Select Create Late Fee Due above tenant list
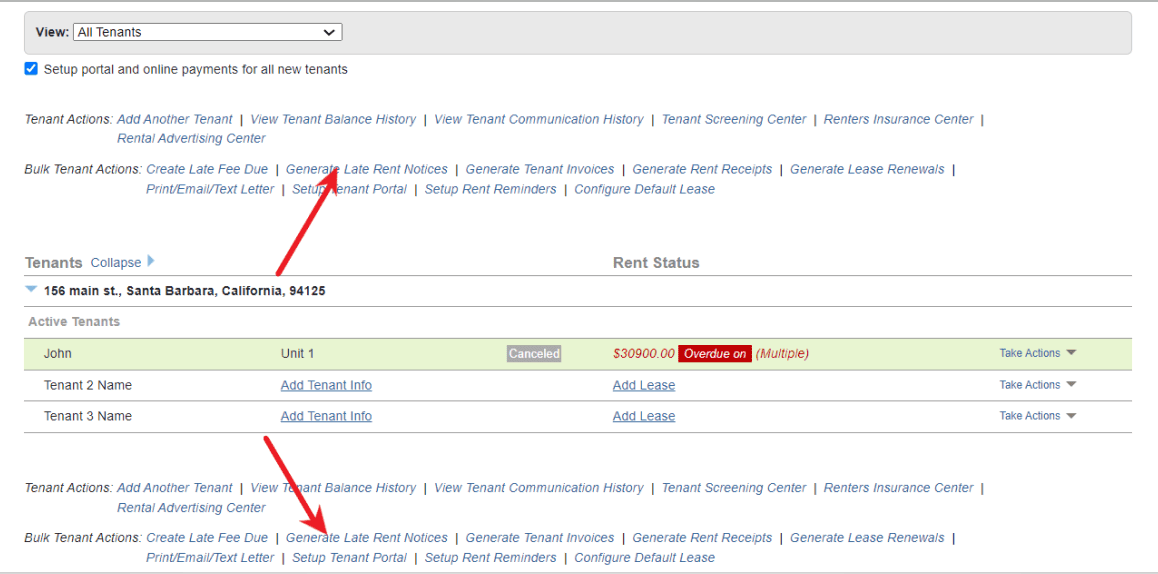1158x574 pixels. [x=207, y=169]
